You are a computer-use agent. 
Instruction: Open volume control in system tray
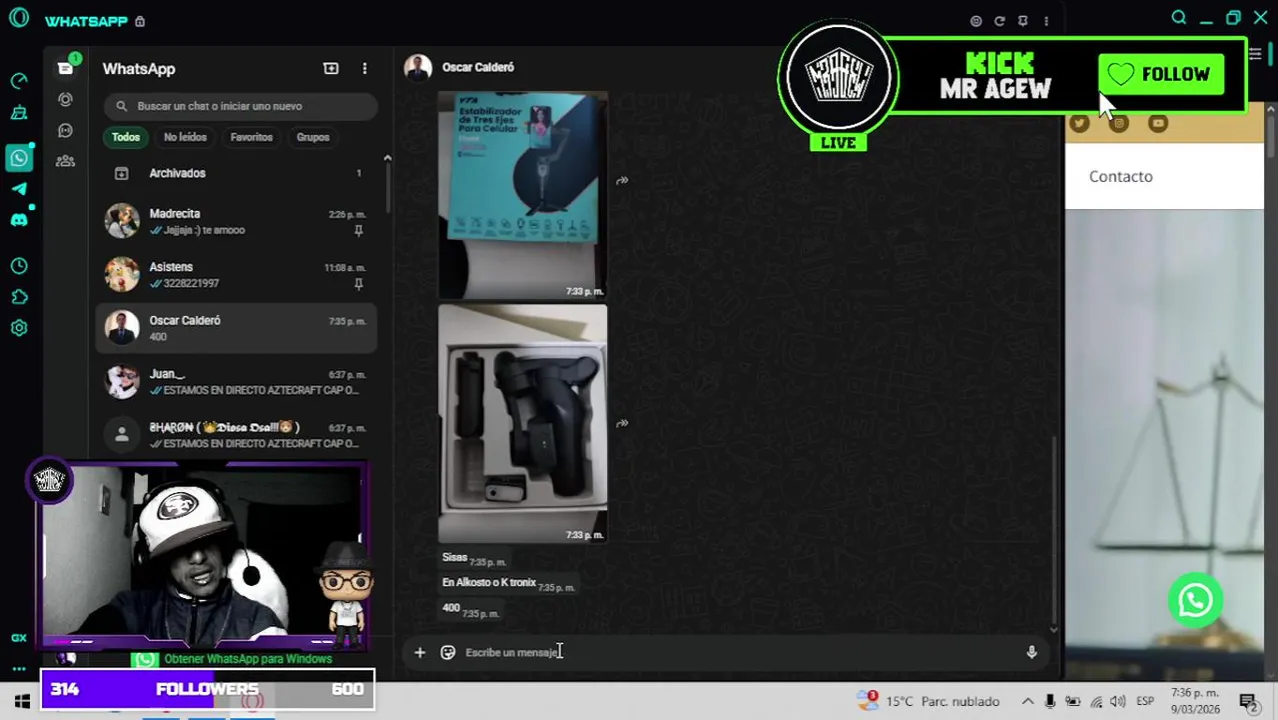point(1118,701)
